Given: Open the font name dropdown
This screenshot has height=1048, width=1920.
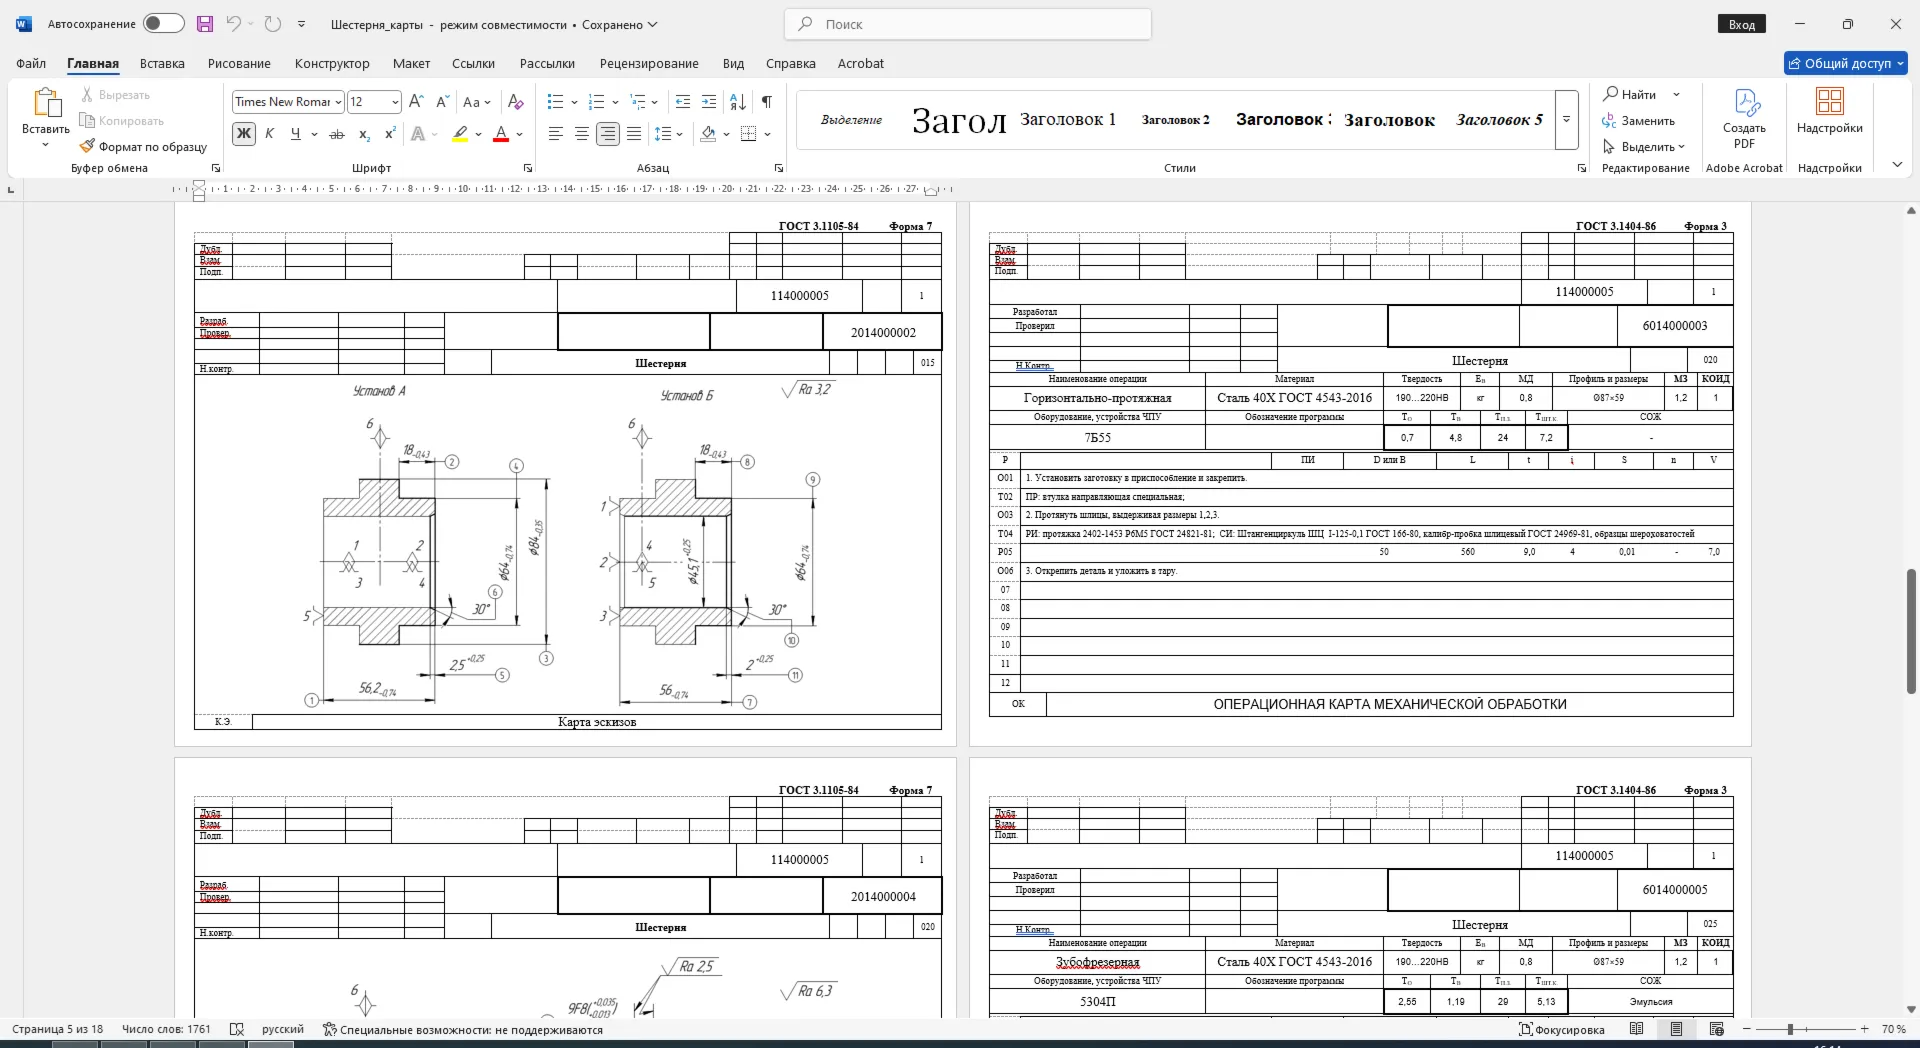Looking at the screenshot, I should tap(339, 102).
